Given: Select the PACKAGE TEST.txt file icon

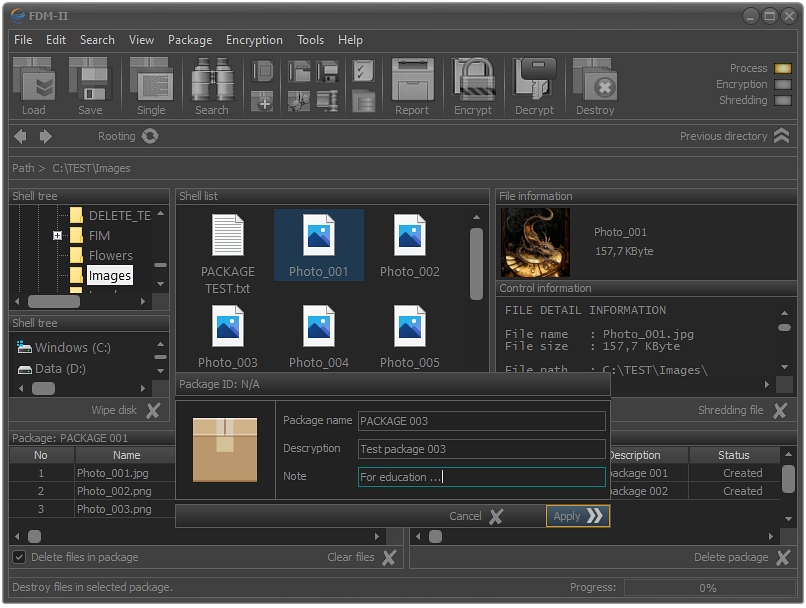Looking at the screenshot, I should [228, 235].
